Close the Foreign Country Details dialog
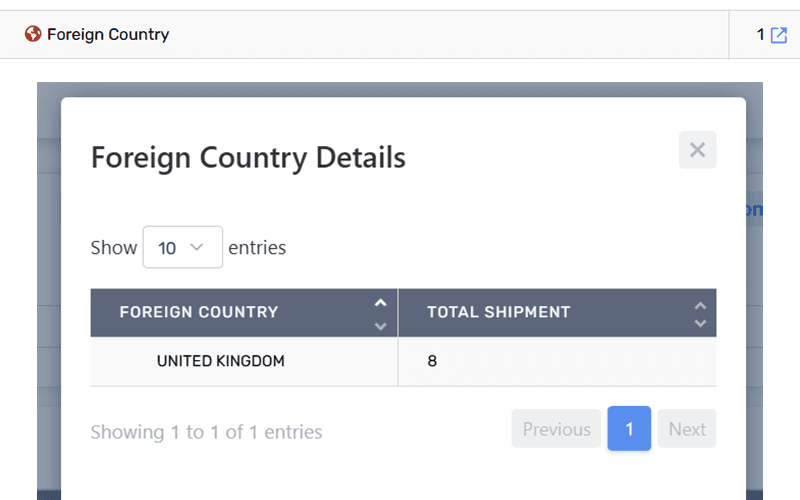Viewport: 800px width, 500px height. pos(697,150)
